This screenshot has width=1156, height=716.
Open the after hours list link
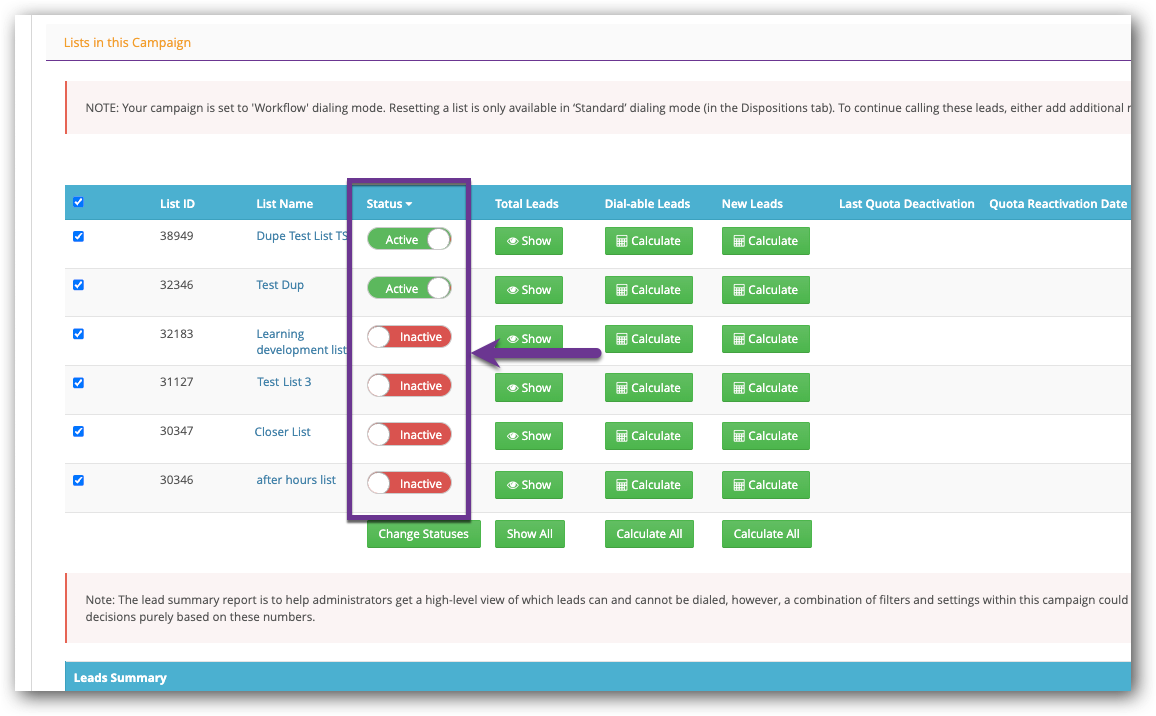click(296, 480)
